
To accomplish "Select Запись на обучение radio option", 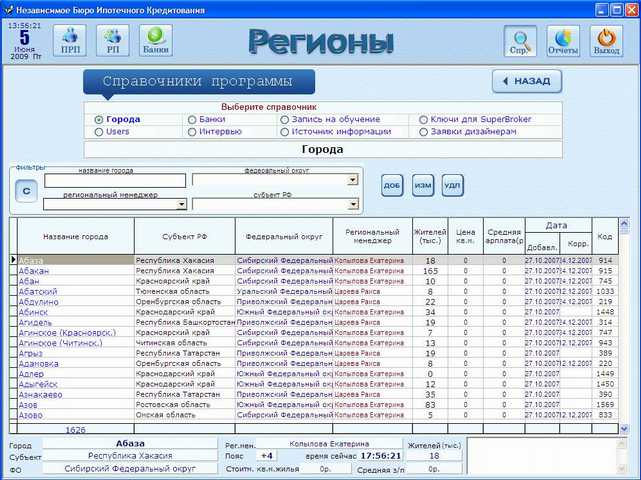I will point(285,120).
